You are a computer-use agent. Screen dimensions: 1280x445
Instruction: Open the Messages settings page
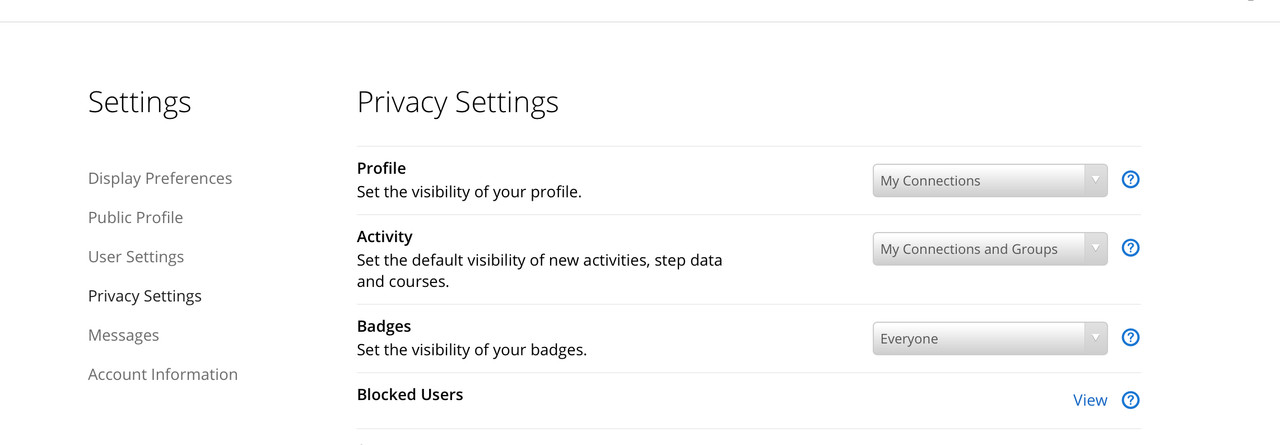pos(123,335)
